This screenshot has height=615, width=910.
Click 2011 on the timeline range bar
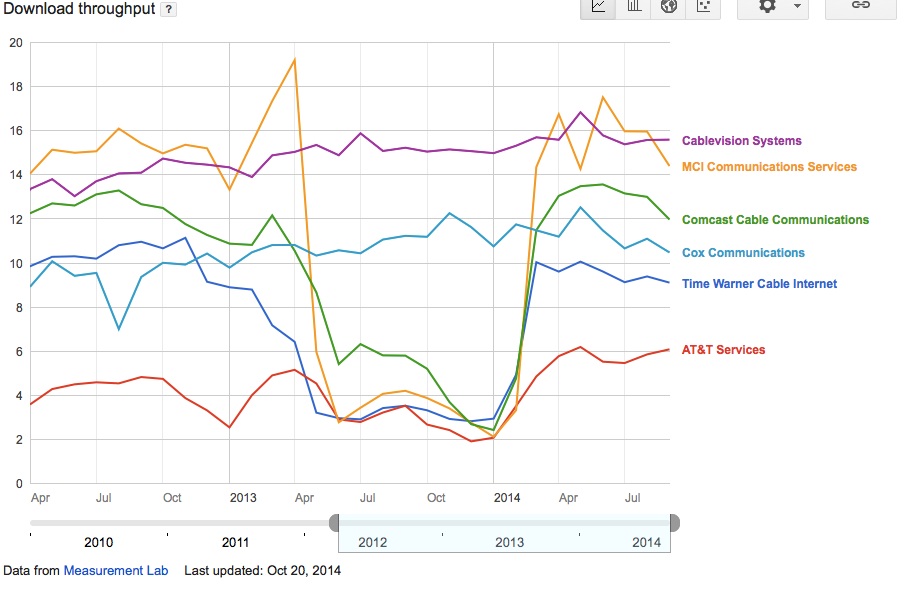[235, 542]
